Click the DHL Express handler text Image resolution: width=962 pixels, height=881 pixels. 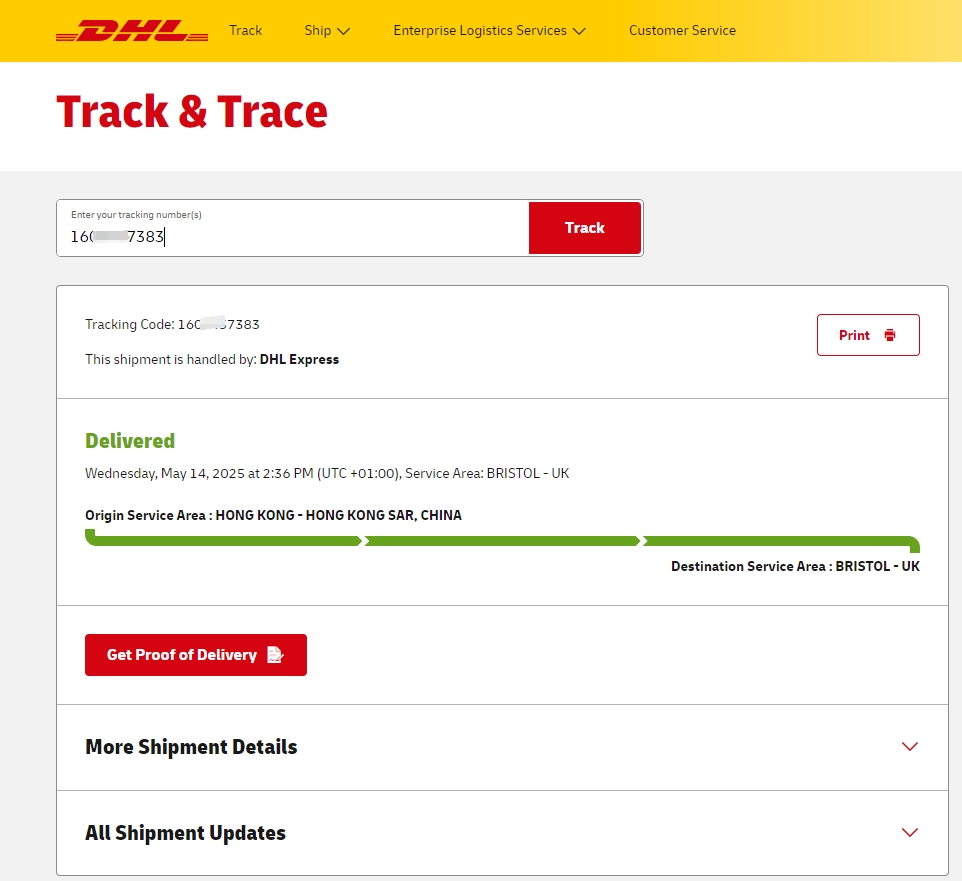[x=299, y=359]
